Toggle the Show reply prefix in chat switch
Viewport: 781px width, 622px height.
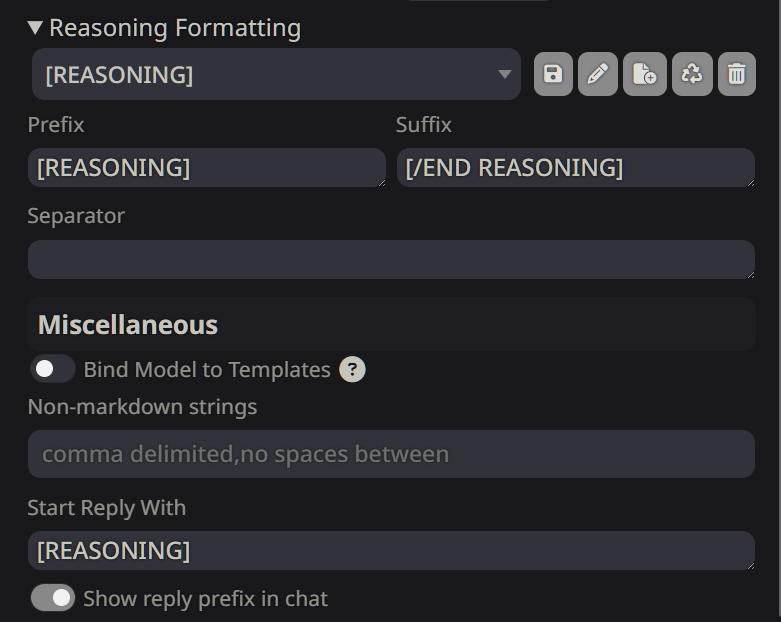52,598
